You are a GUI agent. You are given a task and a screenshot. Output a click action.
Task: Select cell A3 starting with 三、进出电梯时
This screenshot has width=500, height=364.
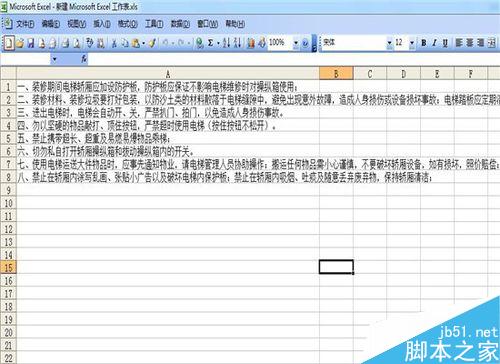coord(168,113)
